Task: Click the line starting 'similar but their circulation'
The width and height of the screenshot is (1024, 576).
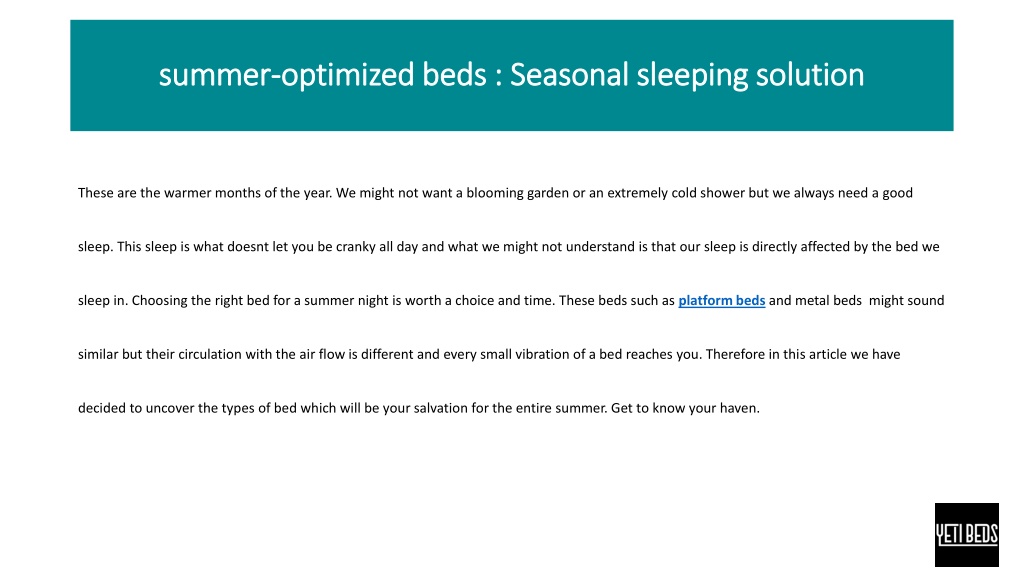Action: tap(489, 355)
